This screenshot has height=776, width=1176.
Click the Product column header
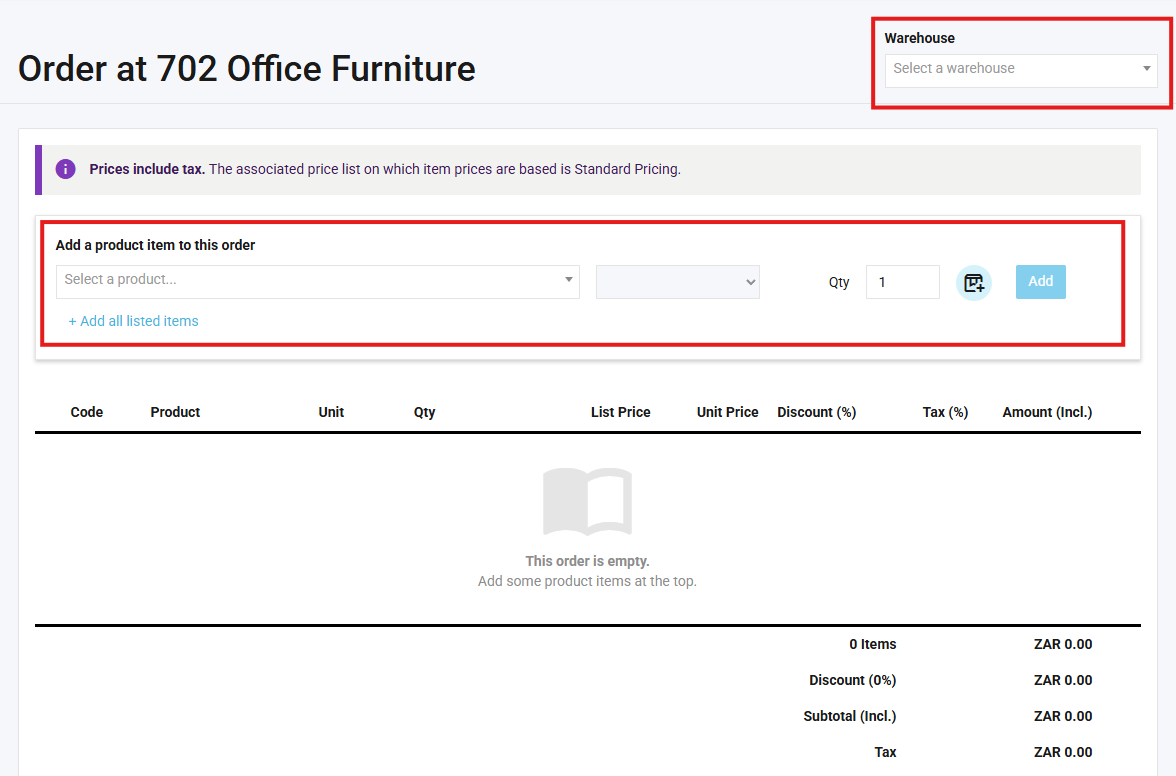[x=175, y=412]
